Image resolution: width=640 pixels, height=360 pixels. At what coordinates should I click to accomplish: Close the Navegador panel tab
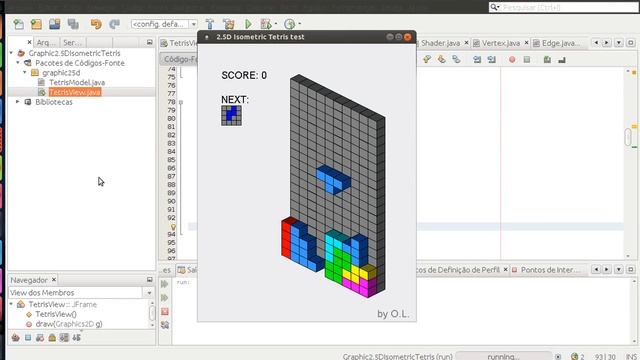click(53, 280)
